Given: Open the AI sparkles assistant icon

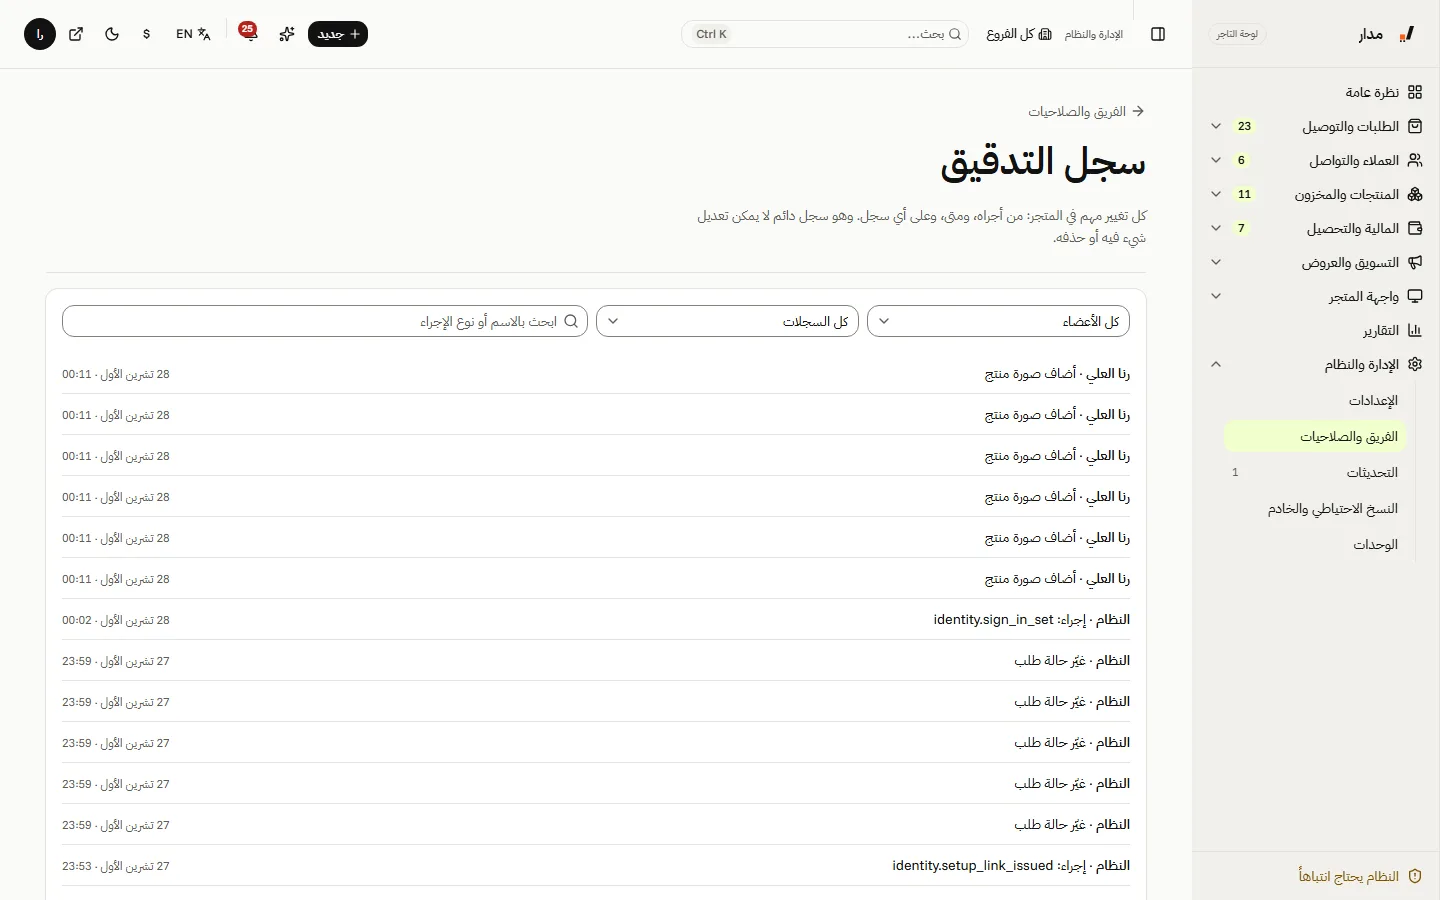Looking at the screenshot, I should coord(287,34).
